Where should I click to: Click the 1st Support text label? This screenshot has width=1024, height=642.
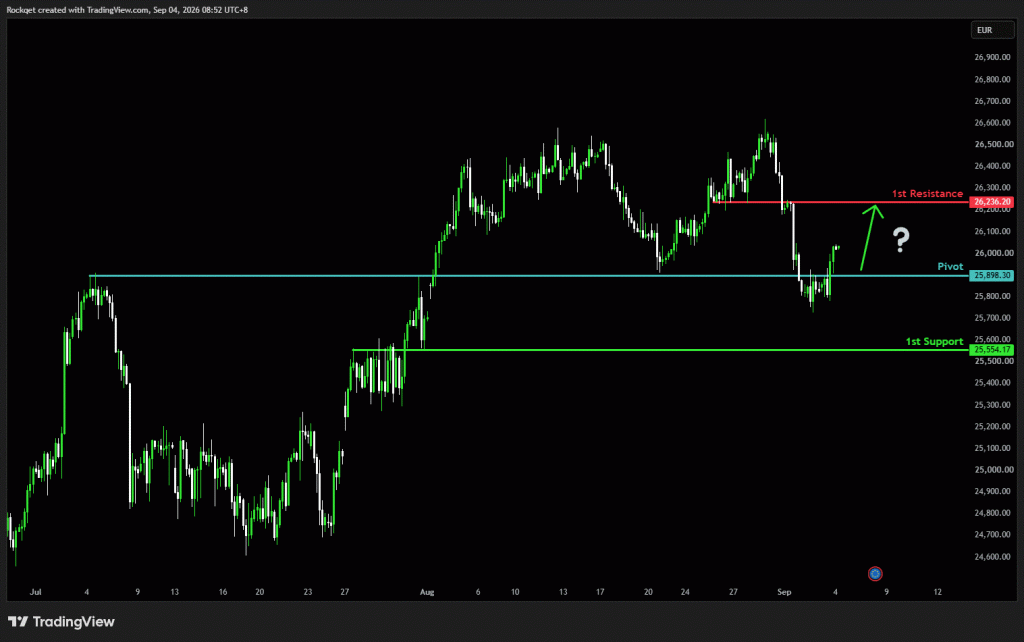(x=934, y=342)
